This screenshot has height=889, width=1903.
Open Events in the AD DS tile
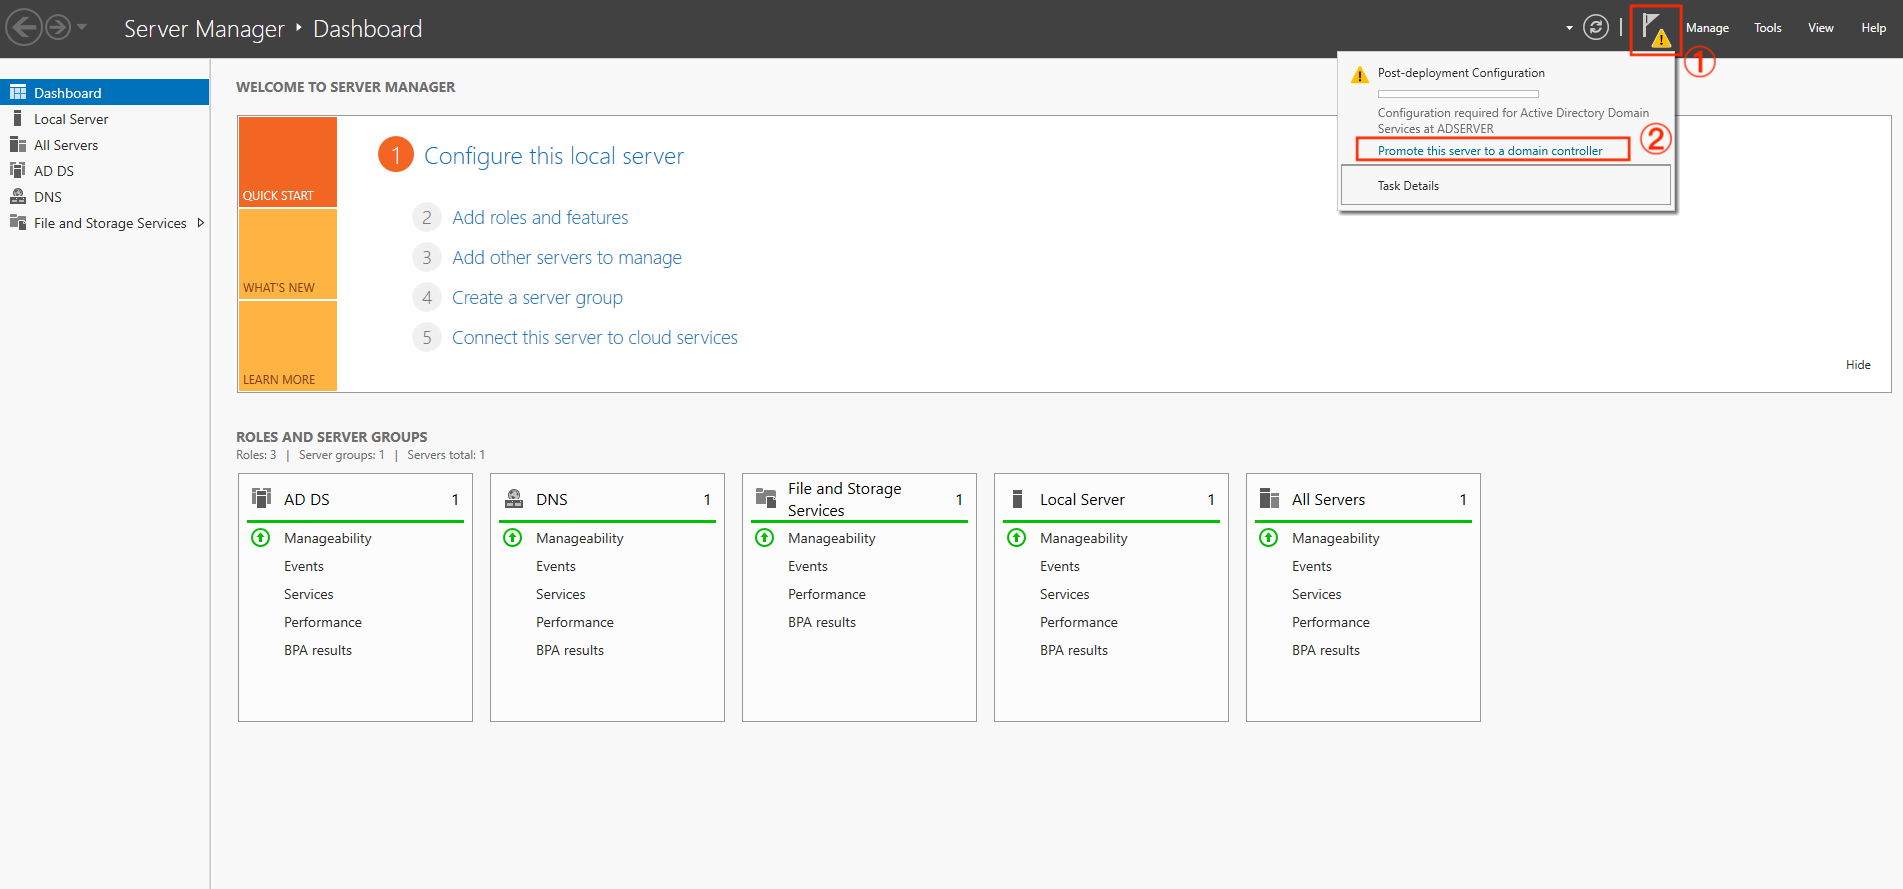click(x=304, y=566)
